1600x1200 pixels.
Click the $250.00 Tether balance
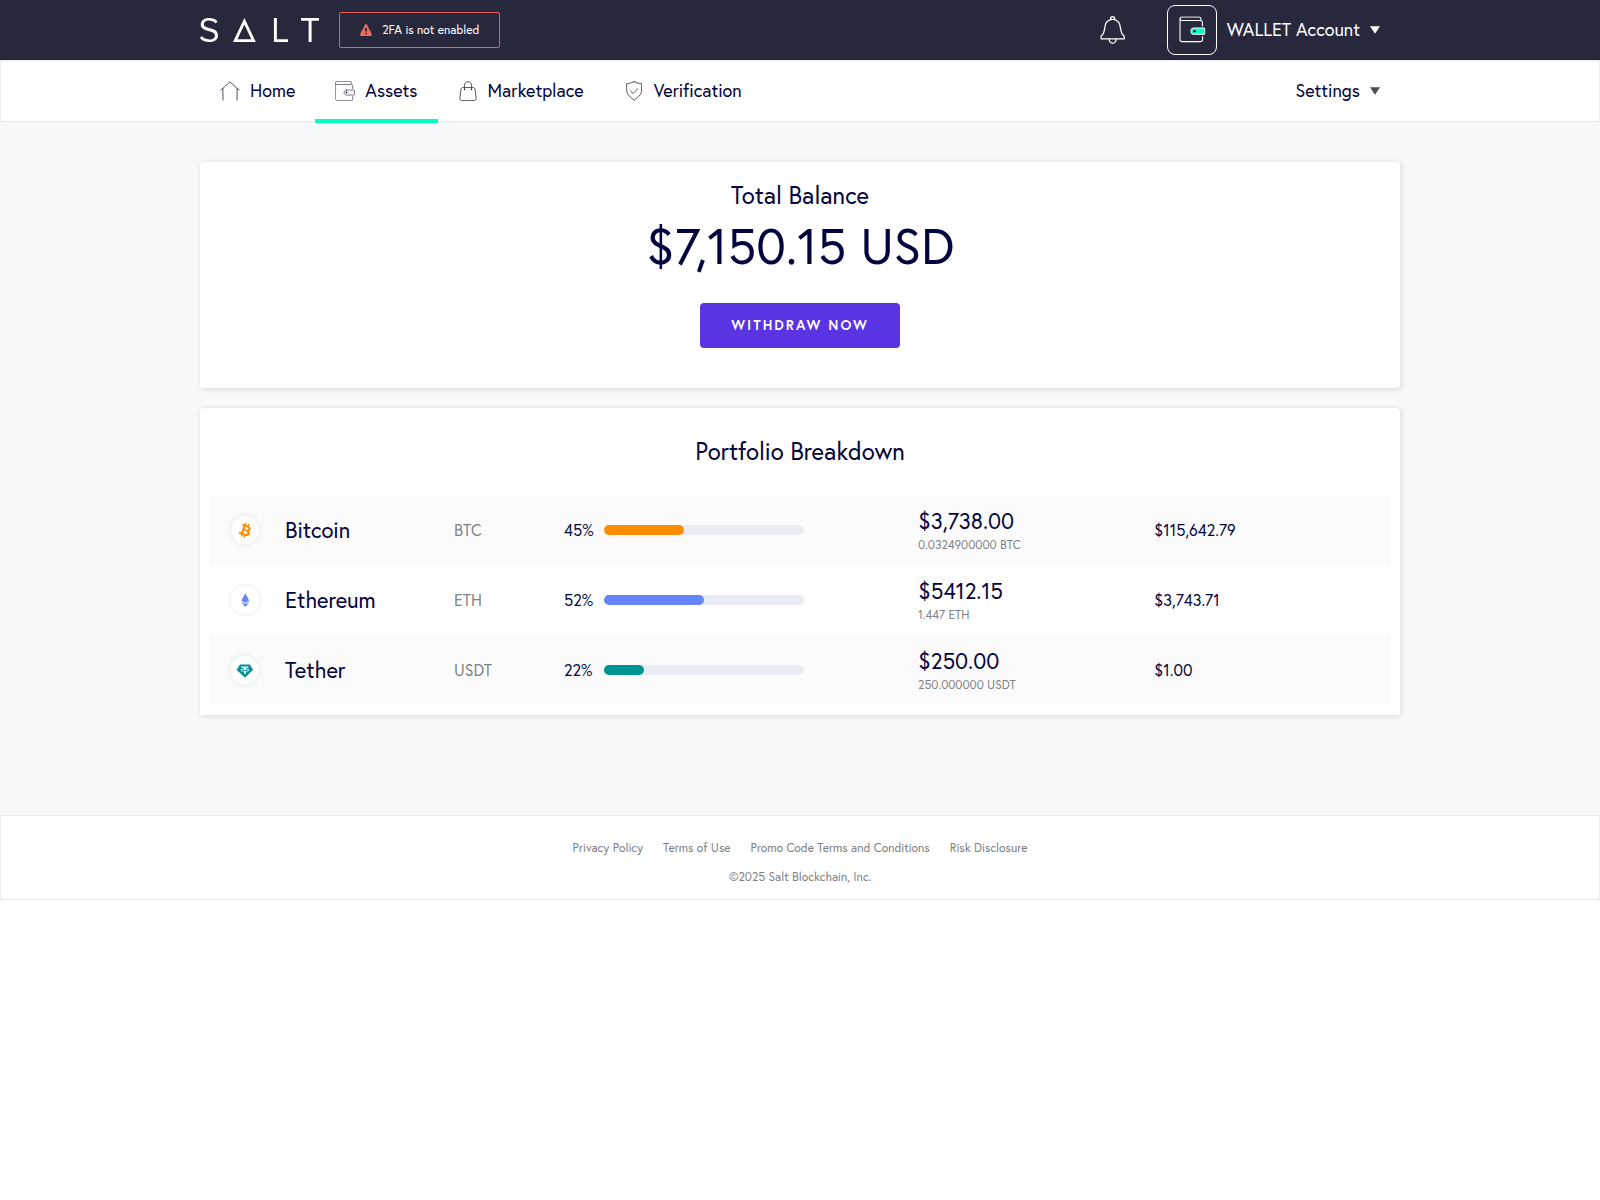point(958,661)
